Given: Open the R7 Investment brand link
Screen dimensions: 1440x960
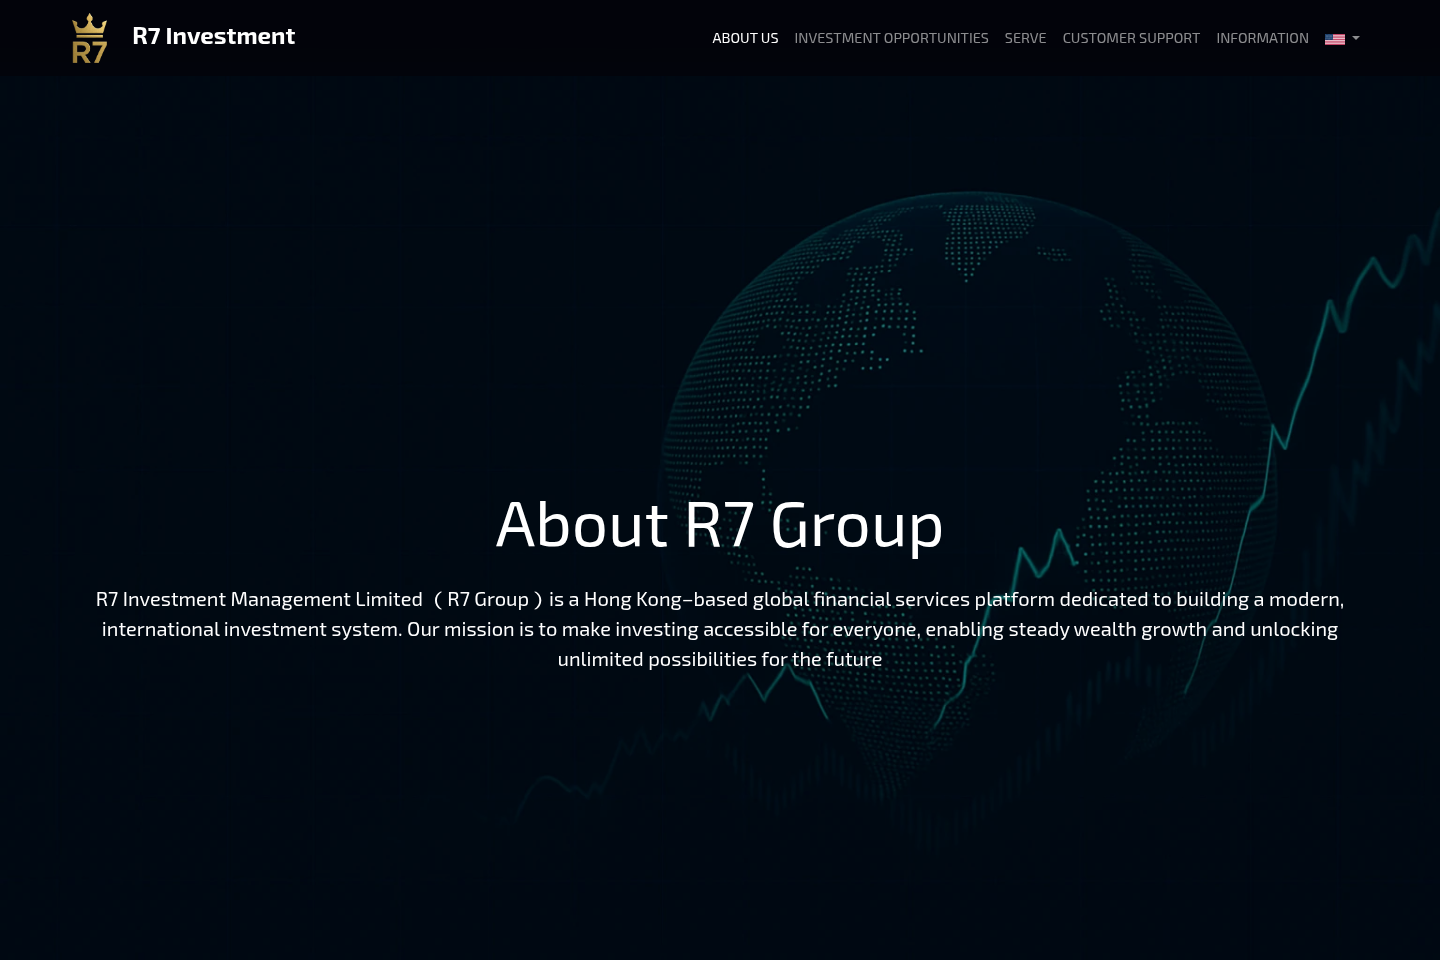Looking at the screenshot, I should click(213, 37).
